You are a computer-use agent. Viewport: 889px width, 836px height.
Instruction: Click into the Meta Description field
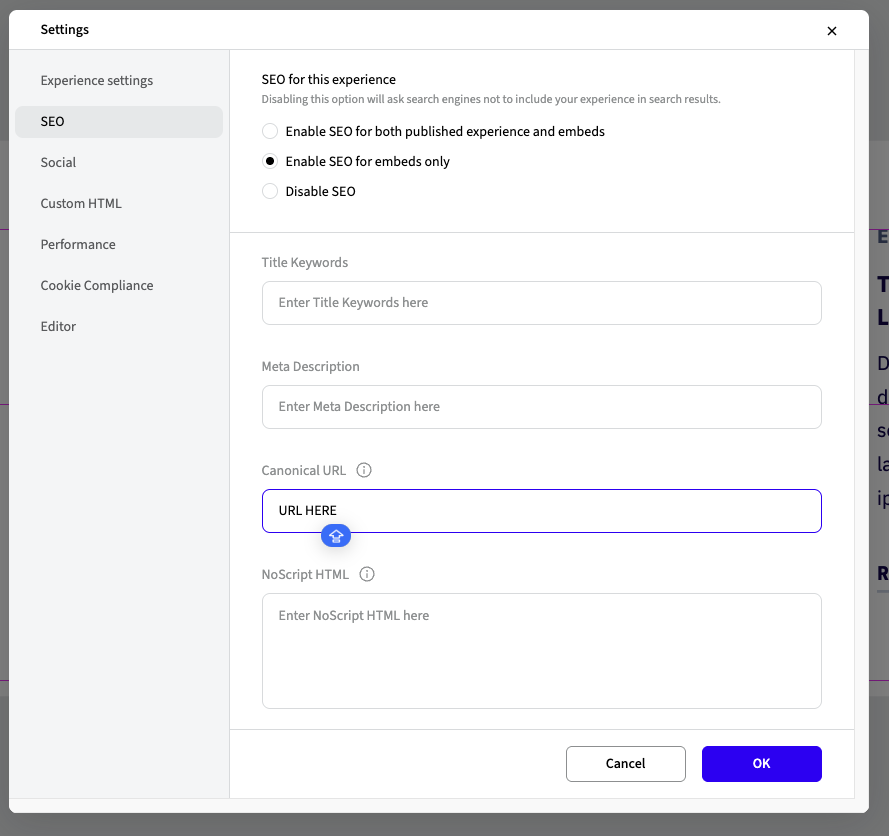pos(541,406)
